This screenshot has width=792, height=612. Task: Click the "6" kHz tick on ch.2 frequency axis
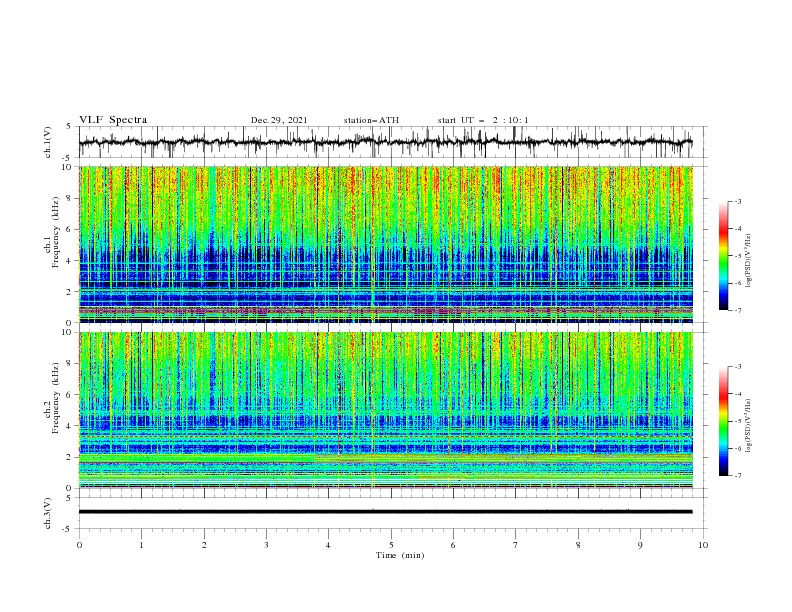[70, 395]
